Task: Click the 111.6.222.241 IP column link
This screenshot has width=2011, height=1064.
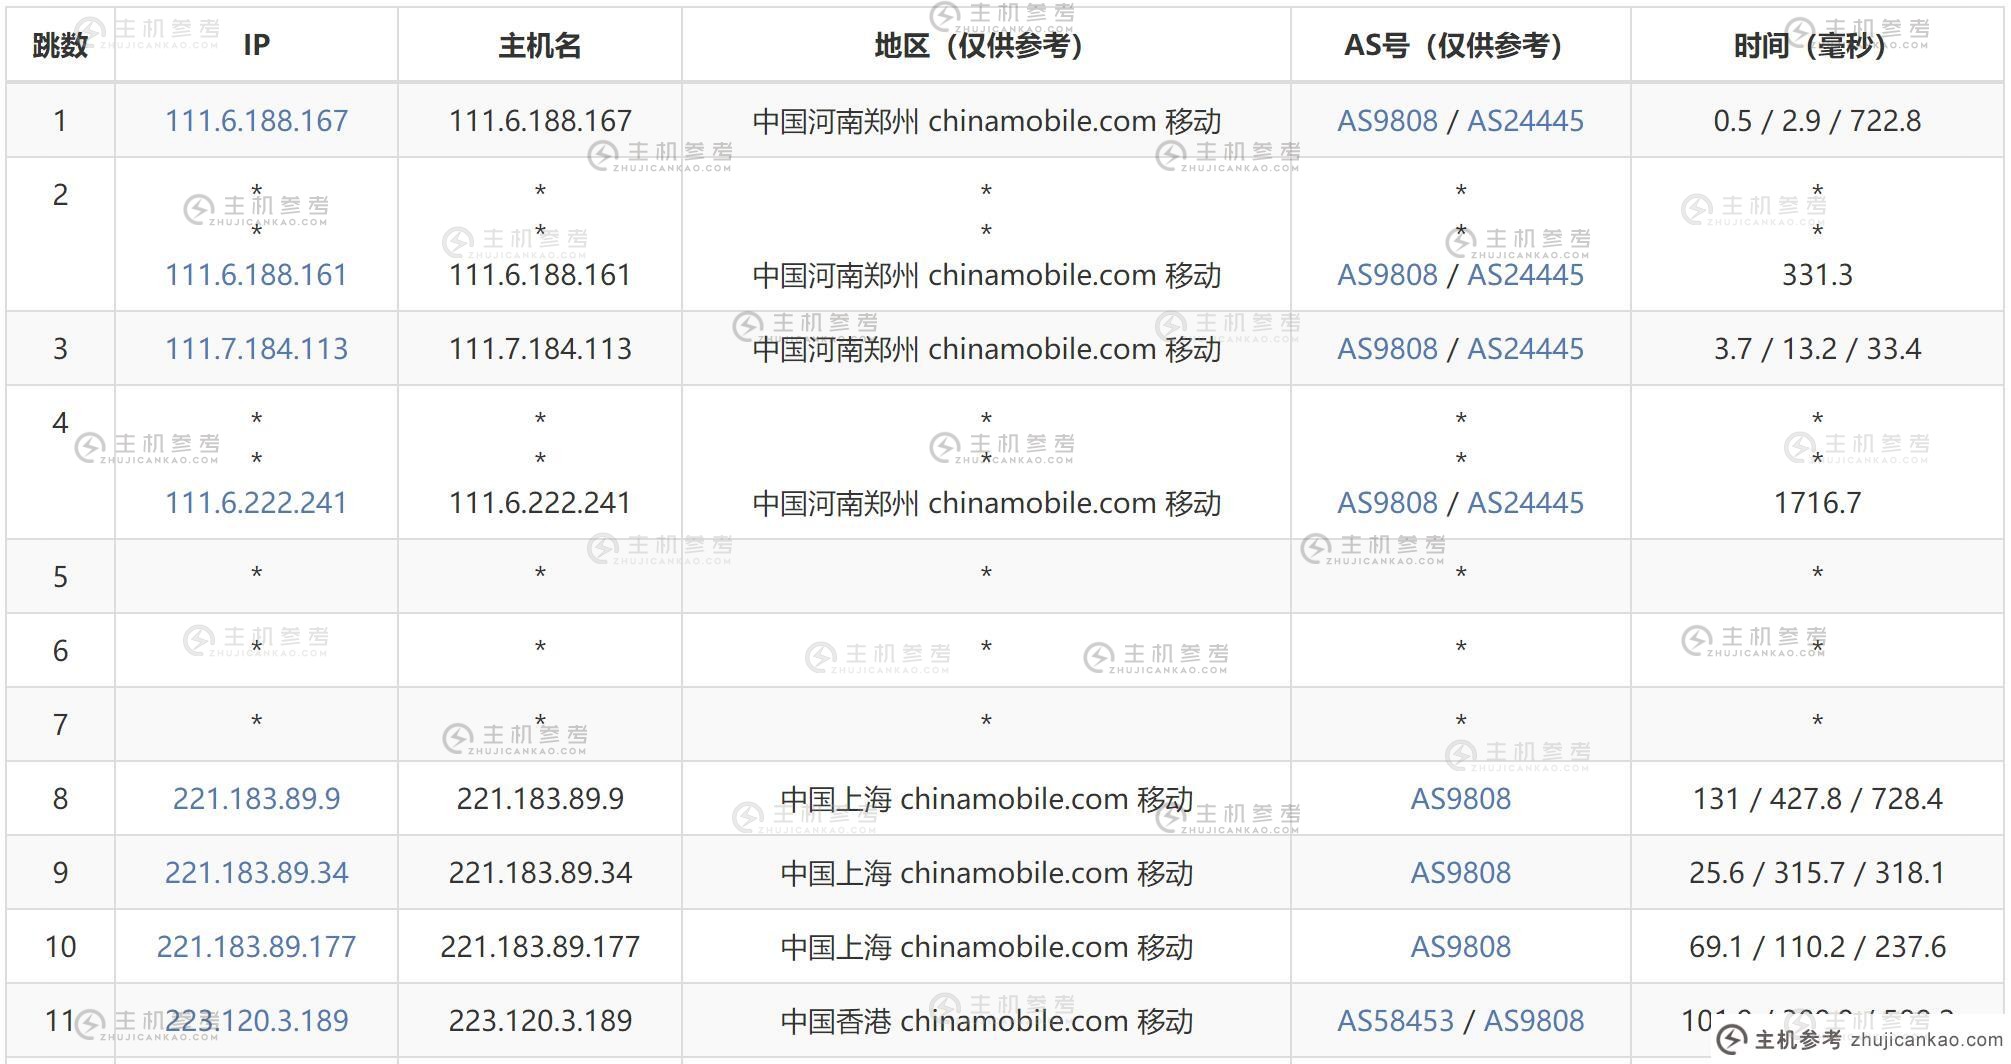Action: point(256,503)
